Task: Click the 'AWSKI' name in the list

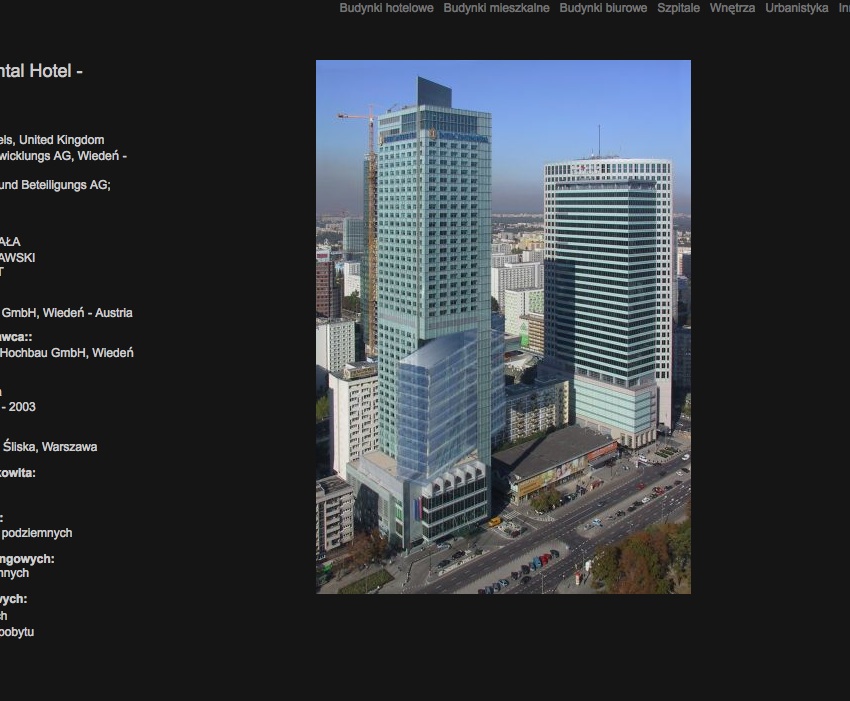Action: [17, 257]
